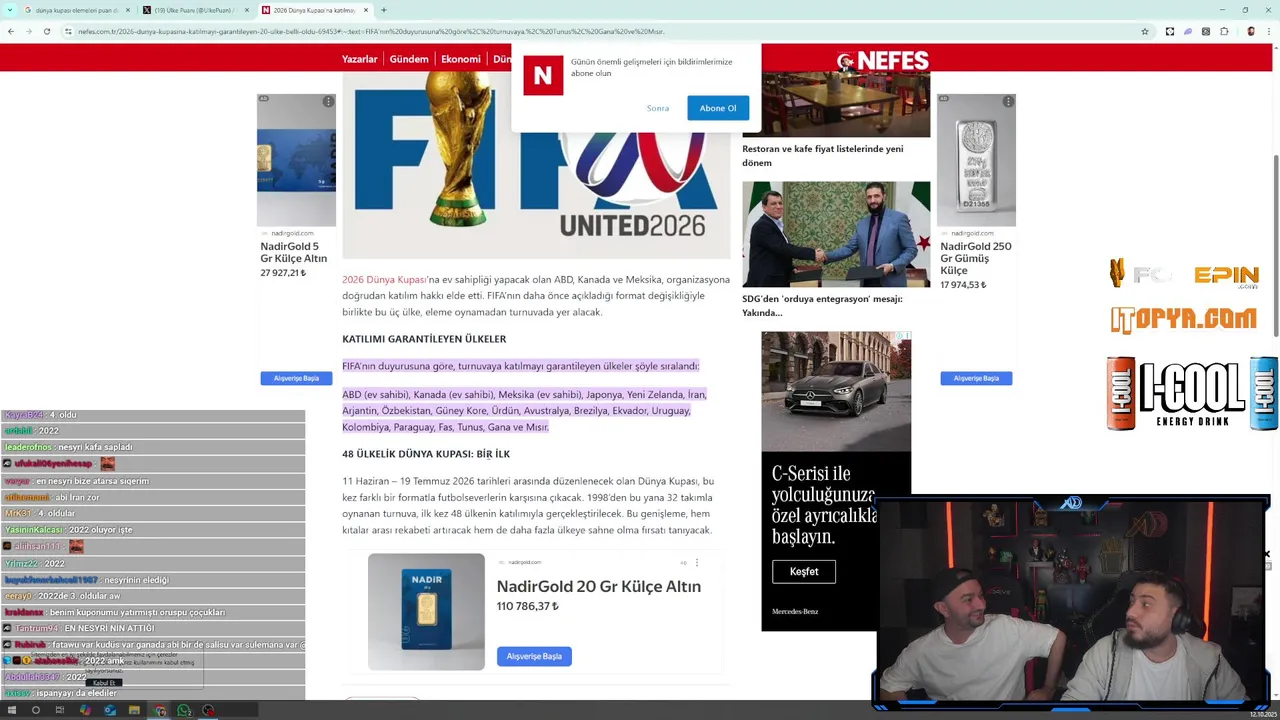Select the '2026 Dünya Kupası'na katılmay' tab

(x=313, y=10)
